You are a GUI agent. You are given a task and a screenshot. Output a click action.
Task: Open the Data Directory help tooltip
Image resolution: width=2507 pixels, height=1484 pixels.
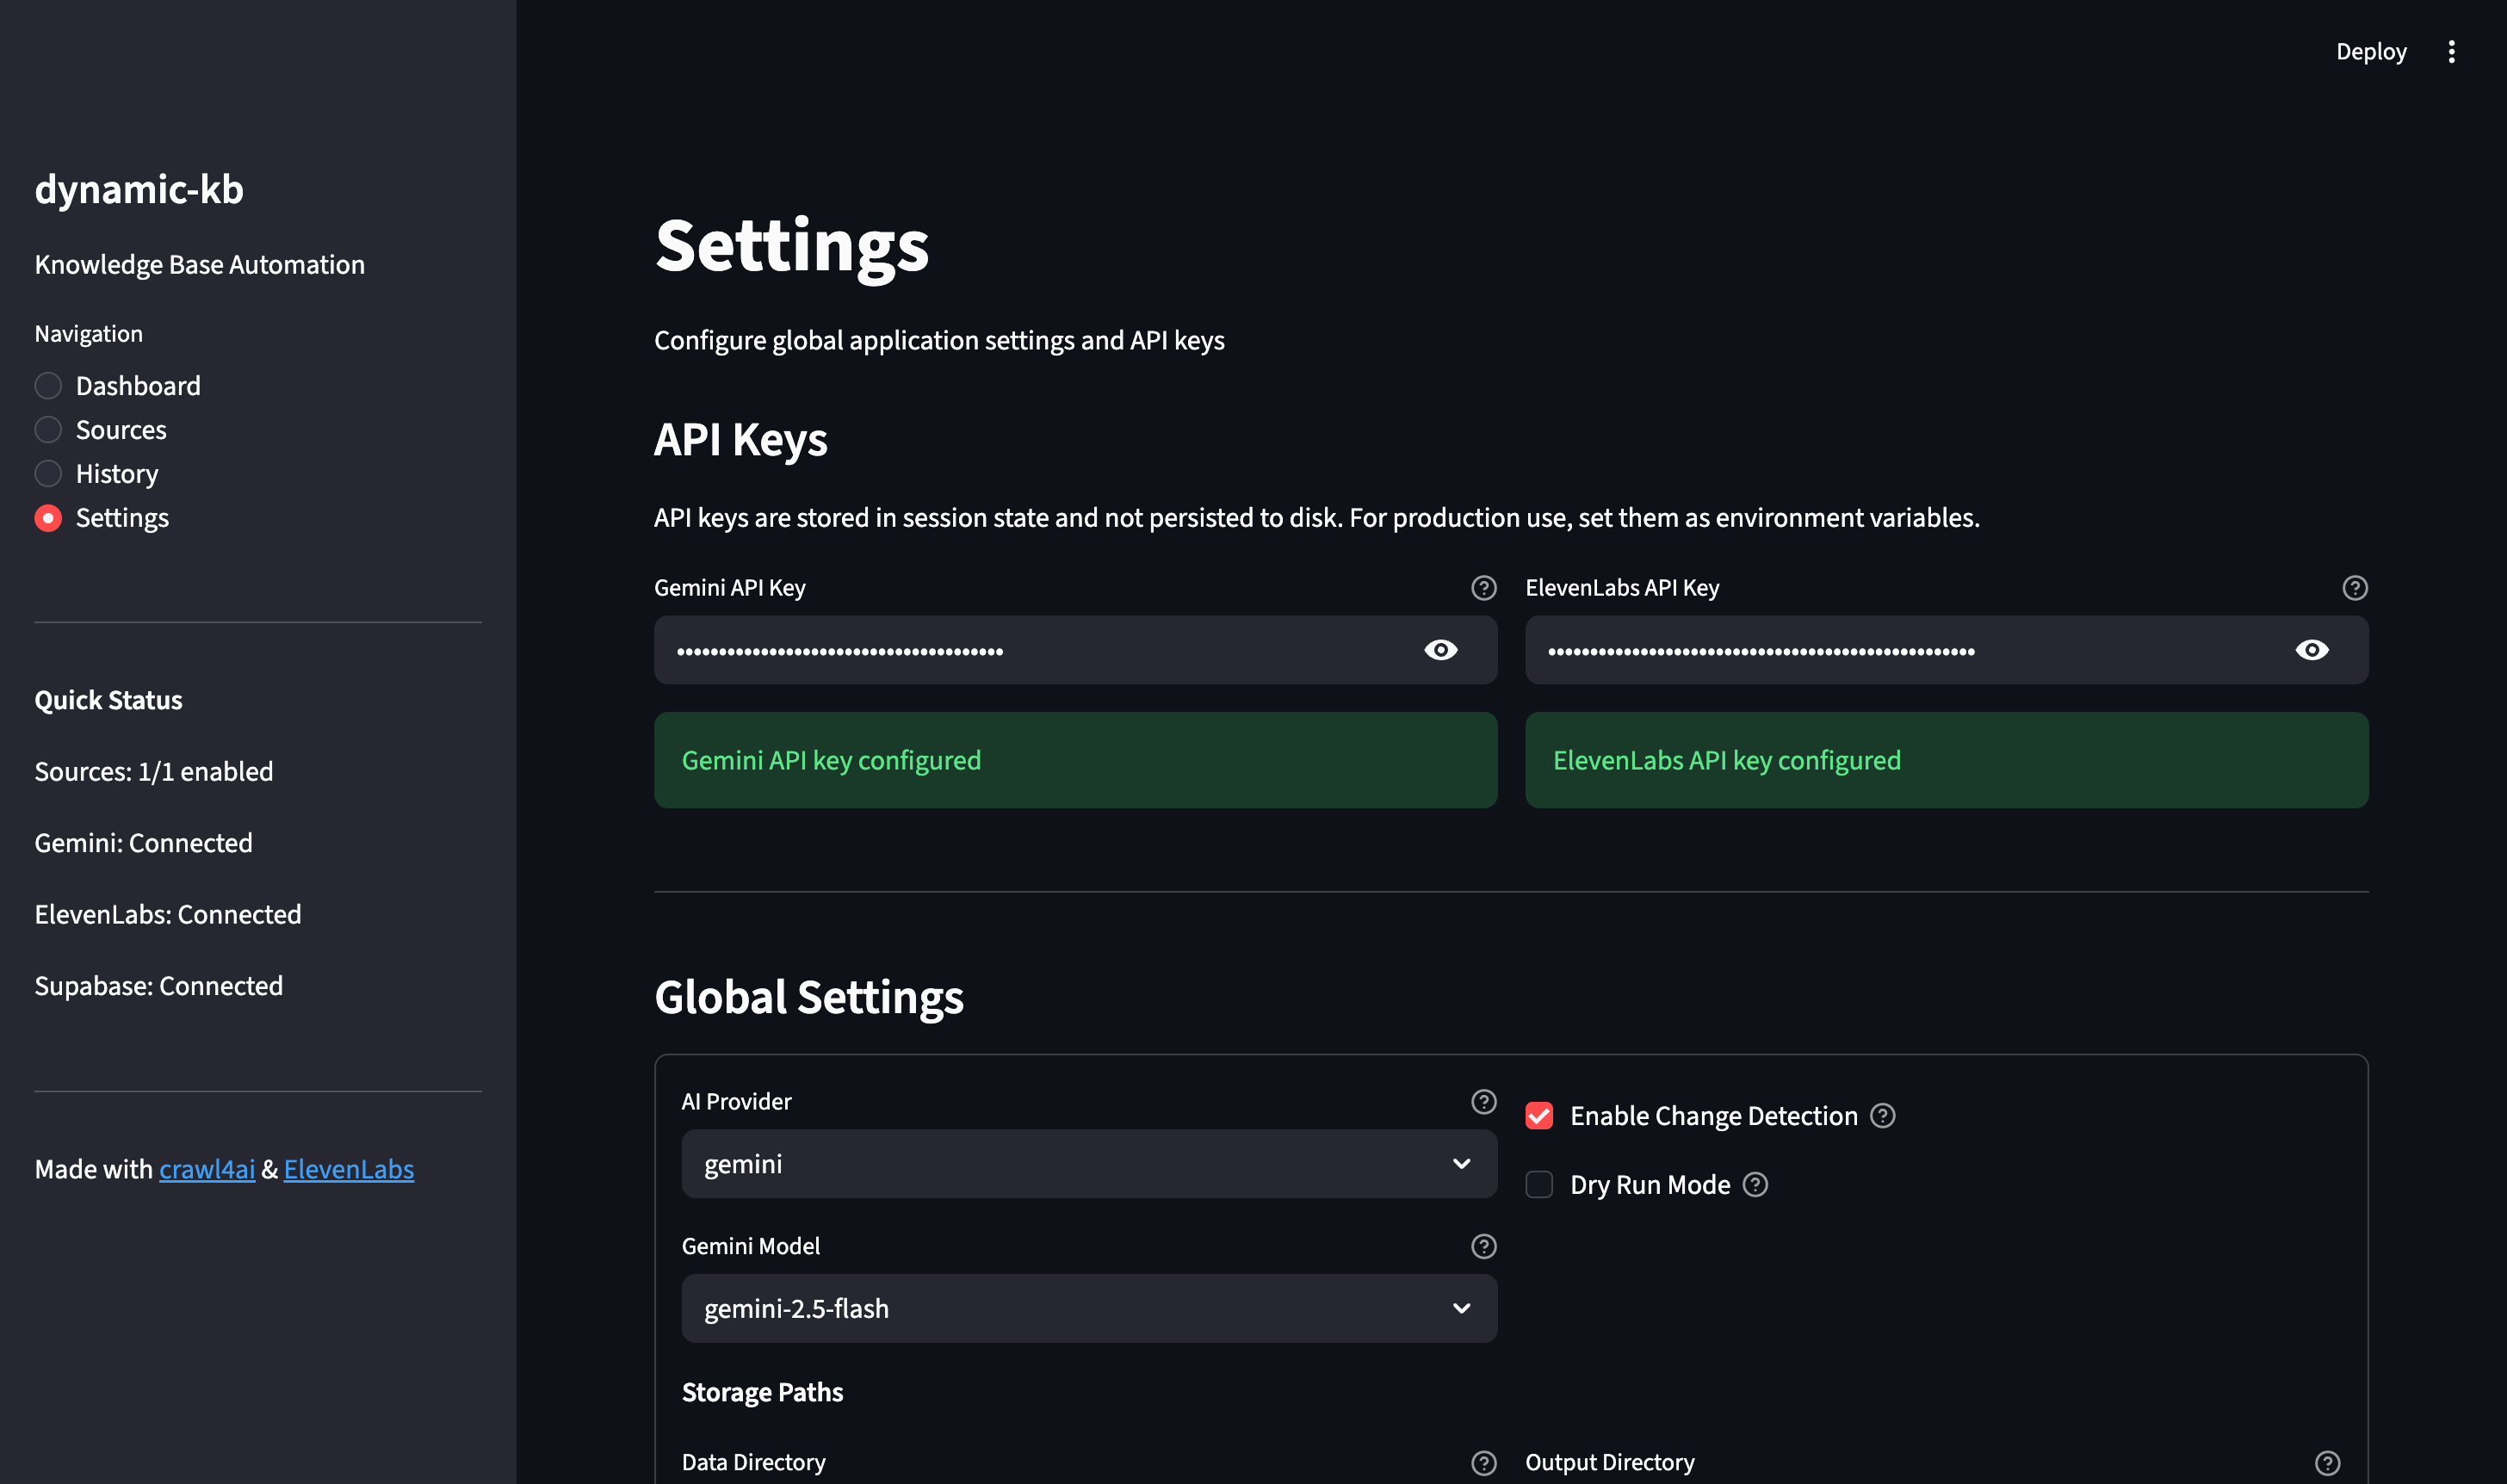(1483, 1462)
